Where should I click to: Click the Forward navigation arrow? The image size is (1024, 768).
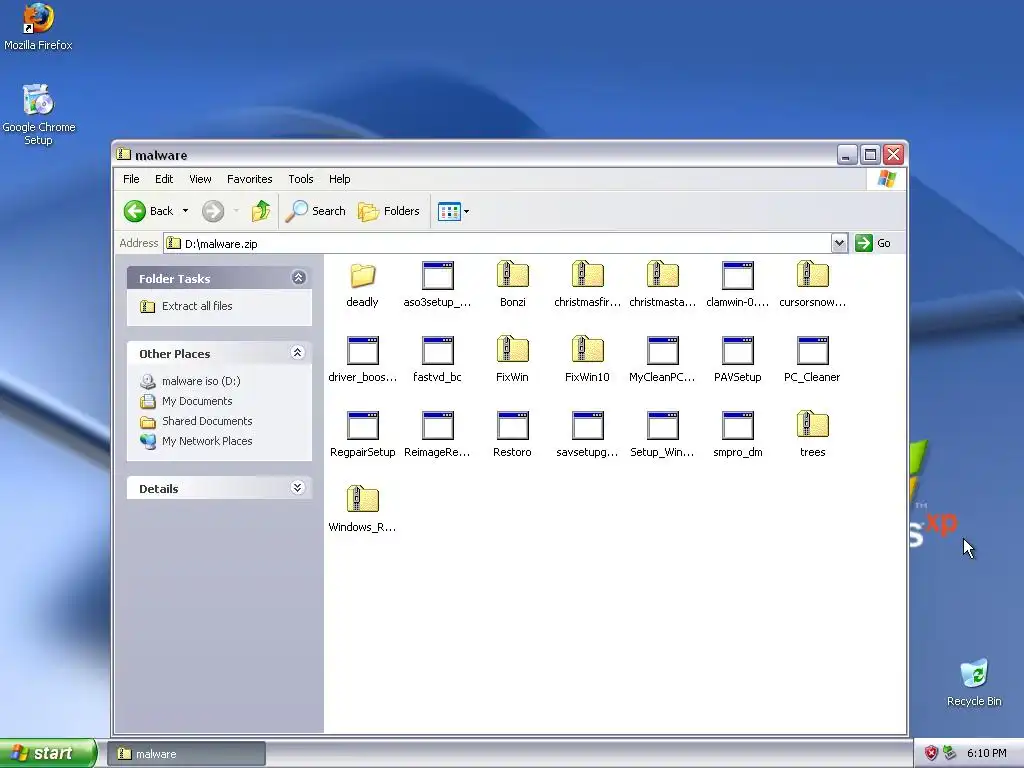click(x=213, y=211)
